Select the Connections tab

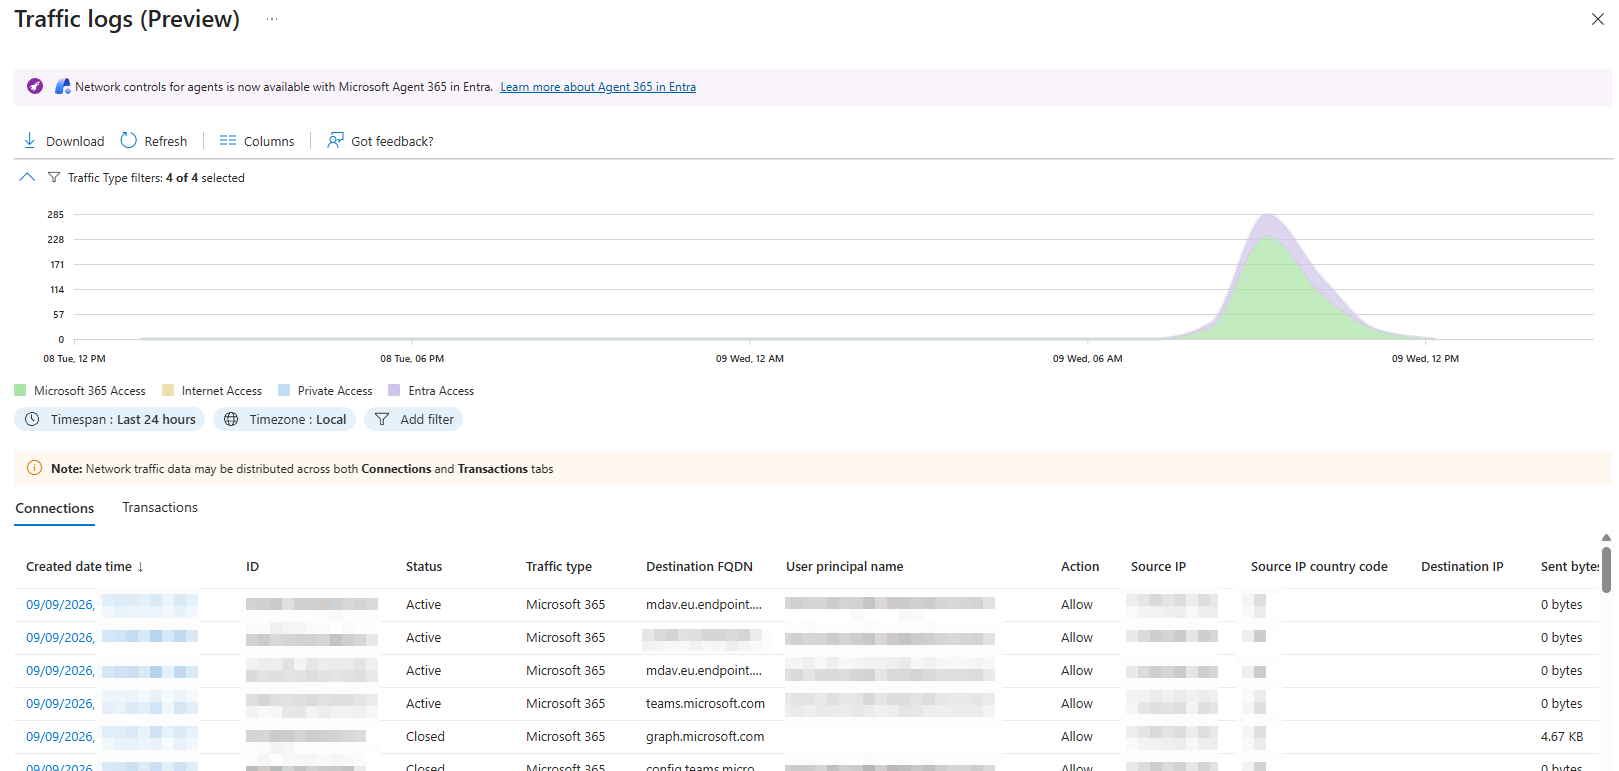pyautogui.click(x=55, y=508)
